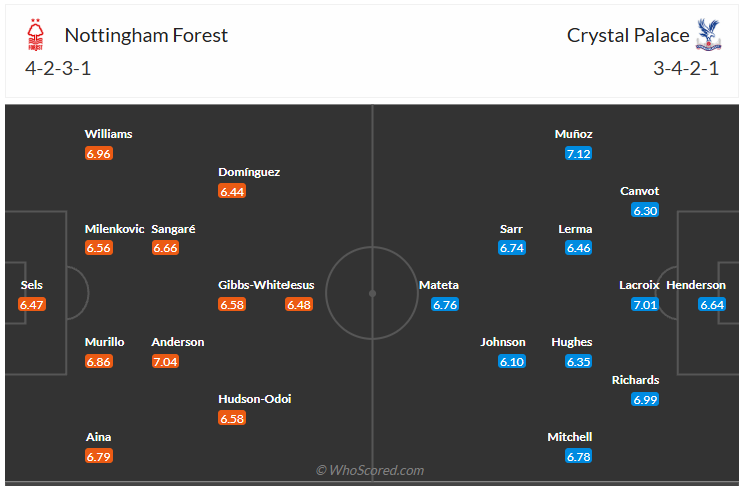Click the Nottingham Forest club crest
The image size is (743, 486).
36,36
